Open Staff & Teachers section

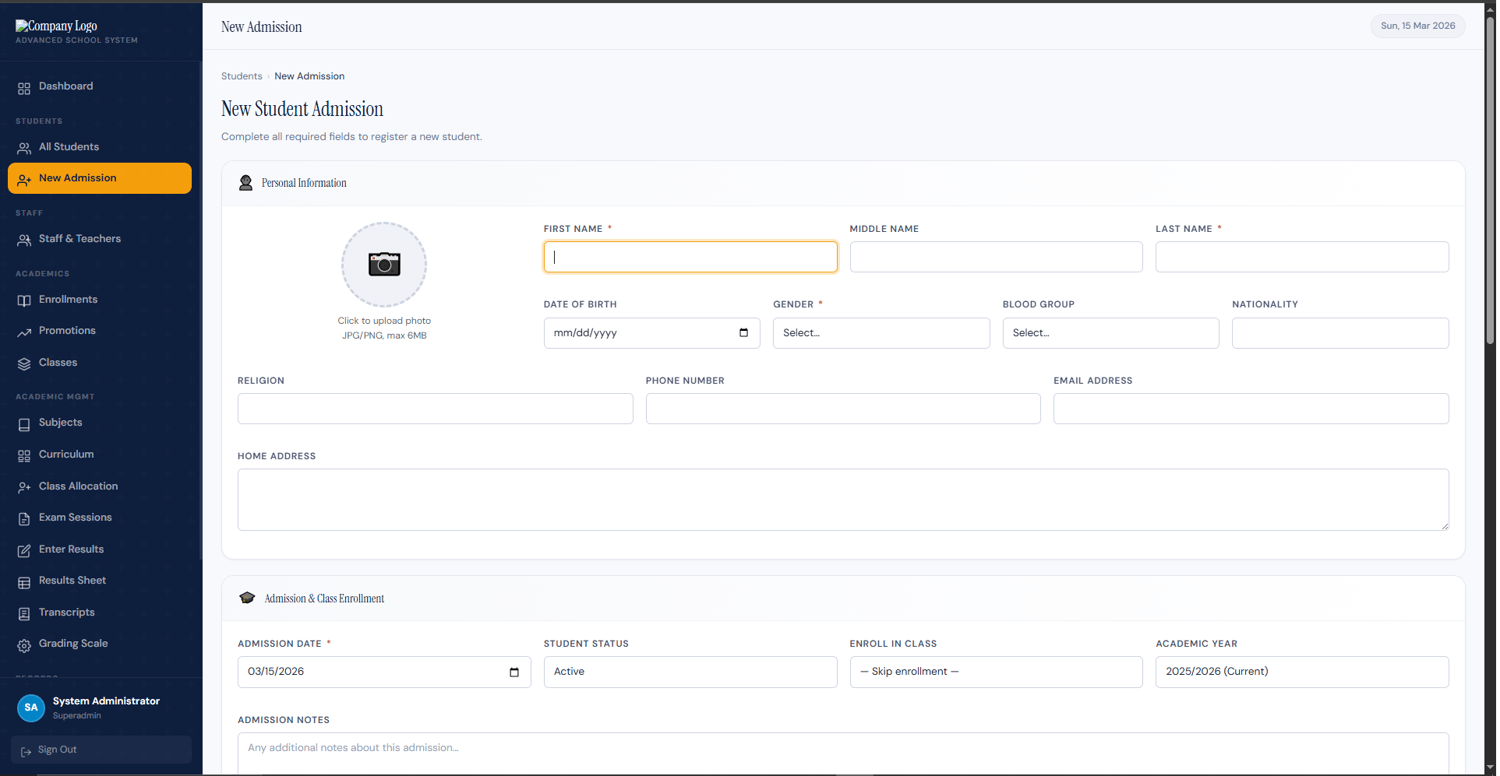[100, 239]
